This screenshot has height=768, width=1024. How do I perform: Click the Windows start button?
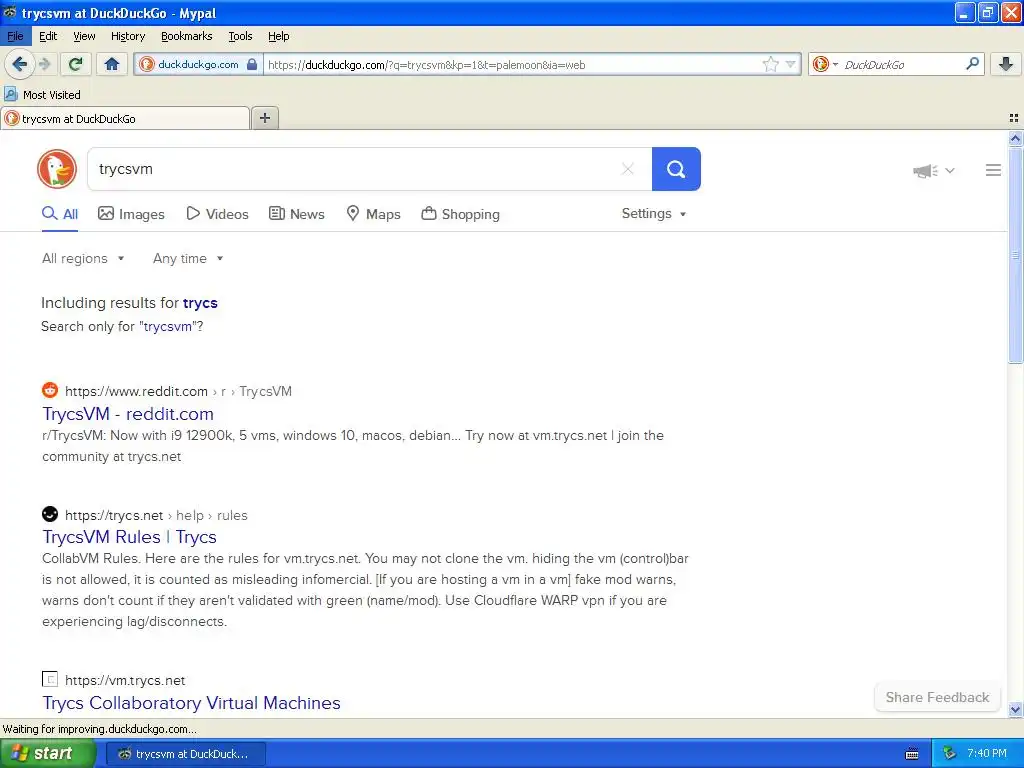tap(48, 754)
